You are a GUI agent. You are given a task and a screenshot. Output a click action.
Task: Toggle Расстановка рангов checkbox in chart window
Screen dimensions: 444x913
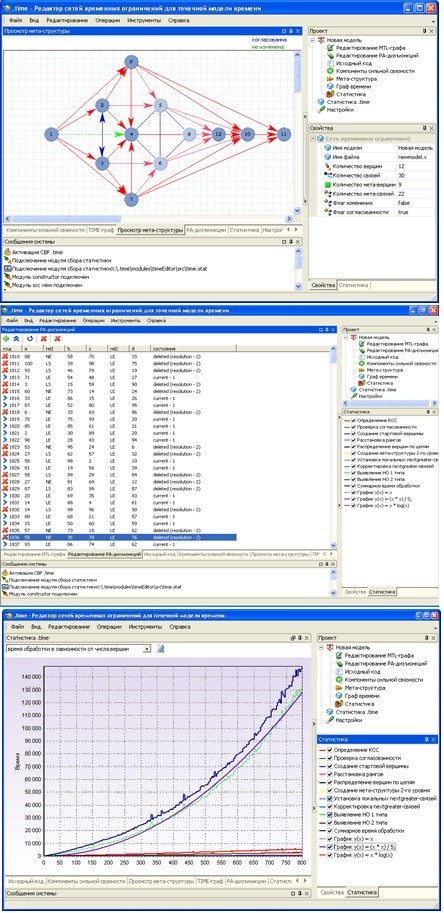(x=331, y=774)
